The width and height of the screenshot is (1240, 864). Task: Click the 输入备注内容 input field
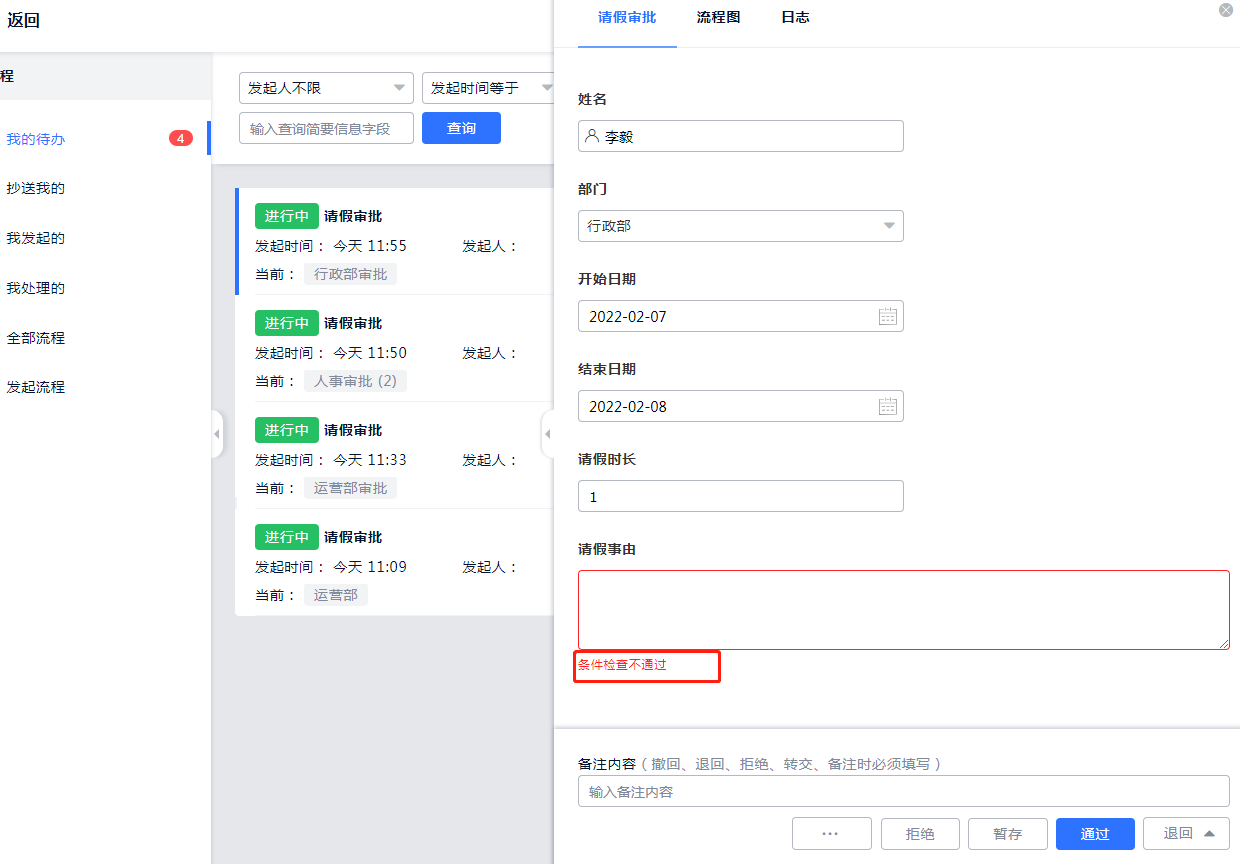coord(903,791)
